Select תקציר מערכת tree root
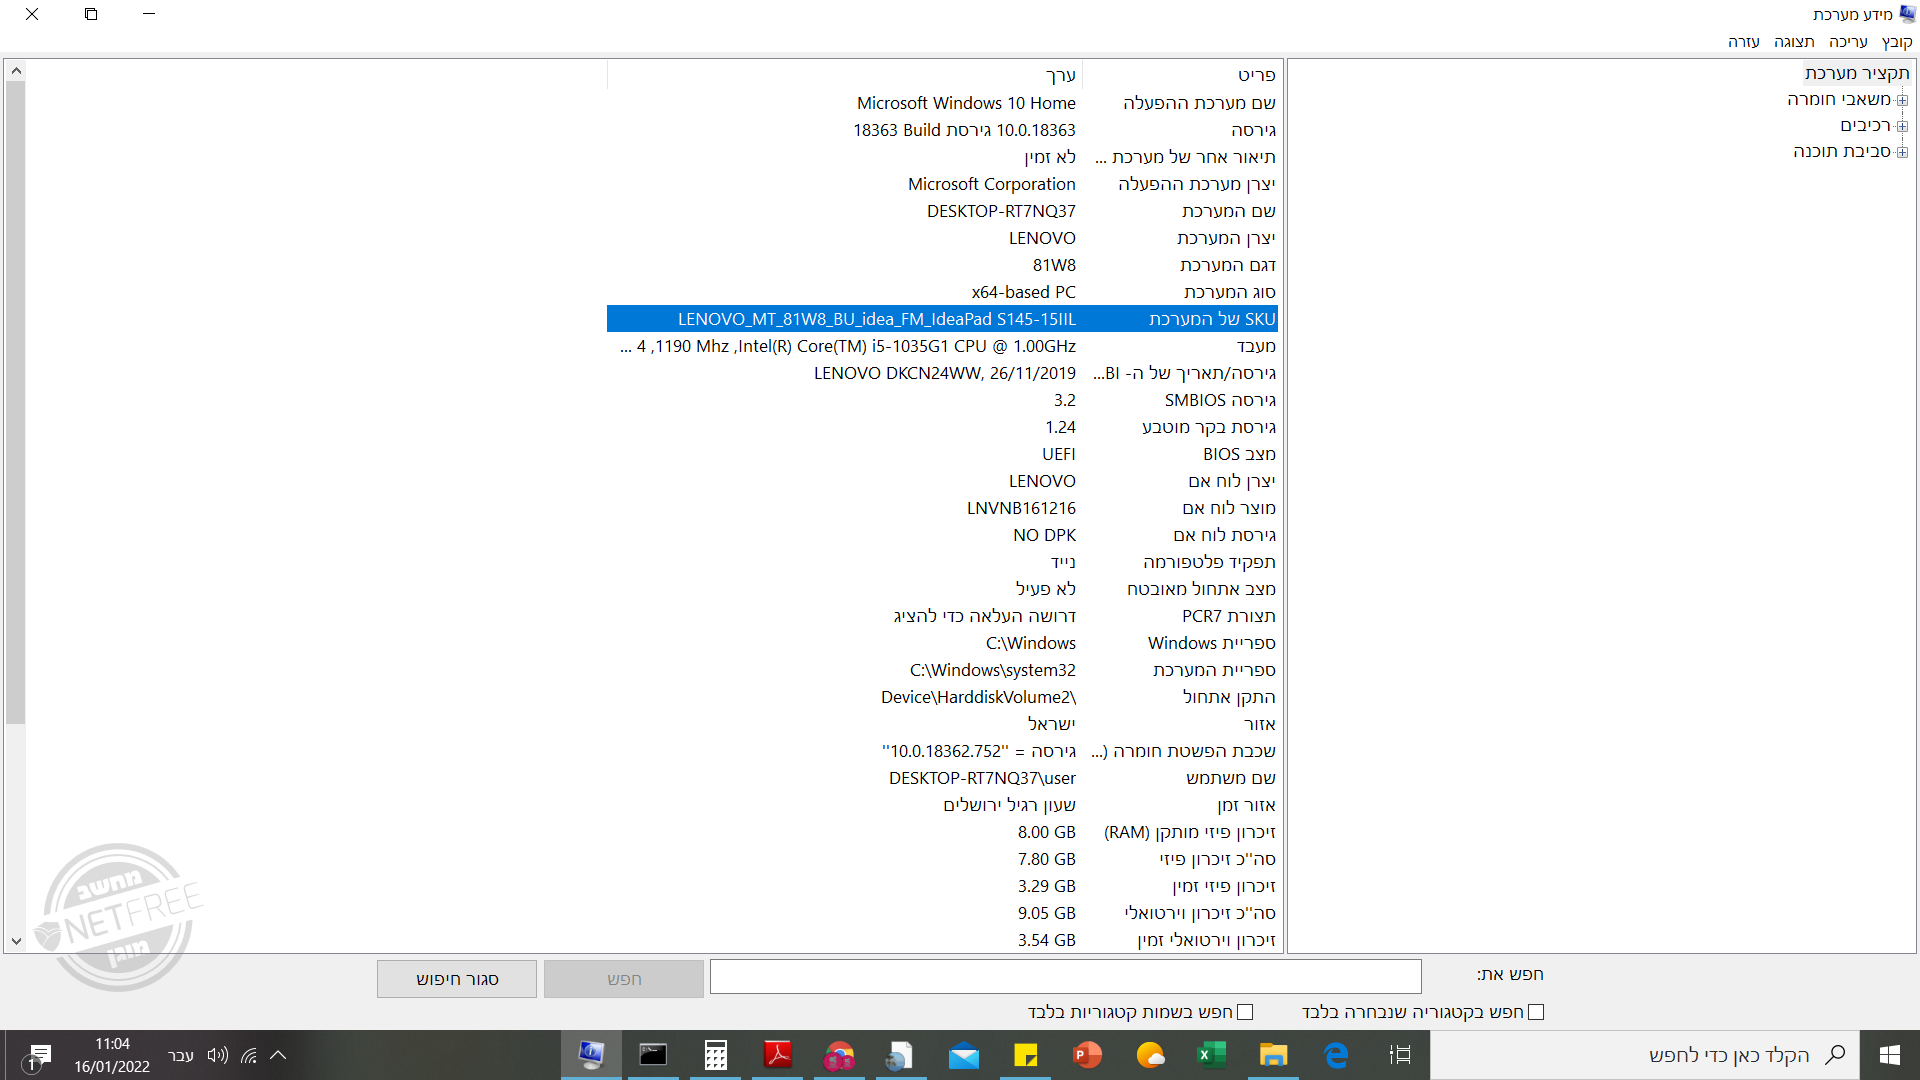Image resolution: width=1920 pixels, height=1080 pixels. [x=1857, y=73]
